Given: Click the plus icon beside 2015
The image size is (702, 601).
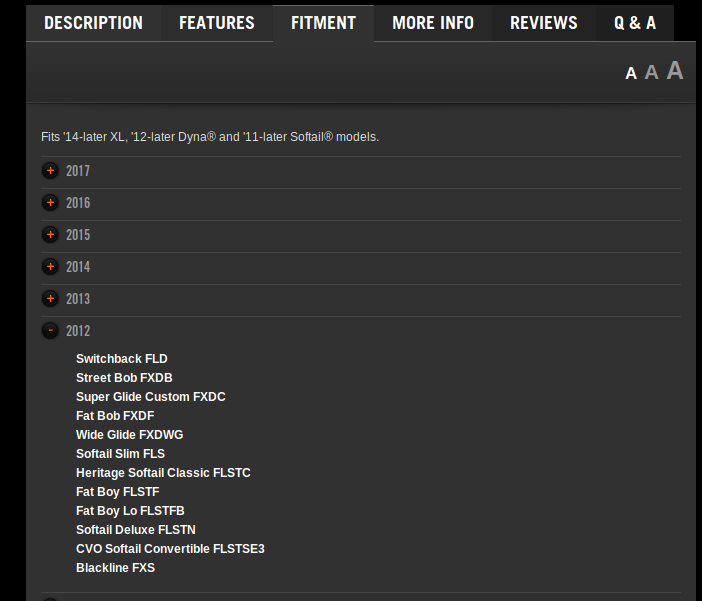Looking at the screenshot, I should click(x=50, y=235).
